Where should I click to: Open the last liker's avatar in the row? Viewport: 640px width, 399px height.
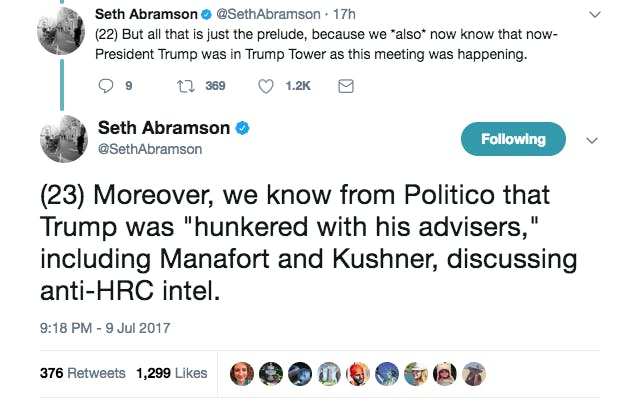473,374
